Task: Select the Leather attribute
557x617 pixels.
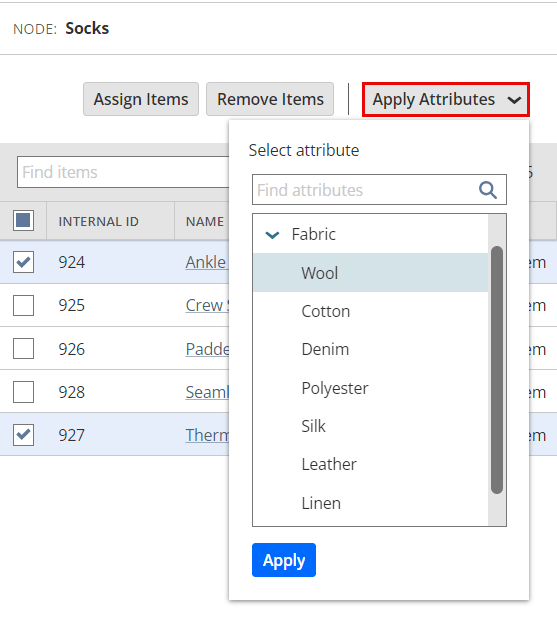Action: click(371, 464)
